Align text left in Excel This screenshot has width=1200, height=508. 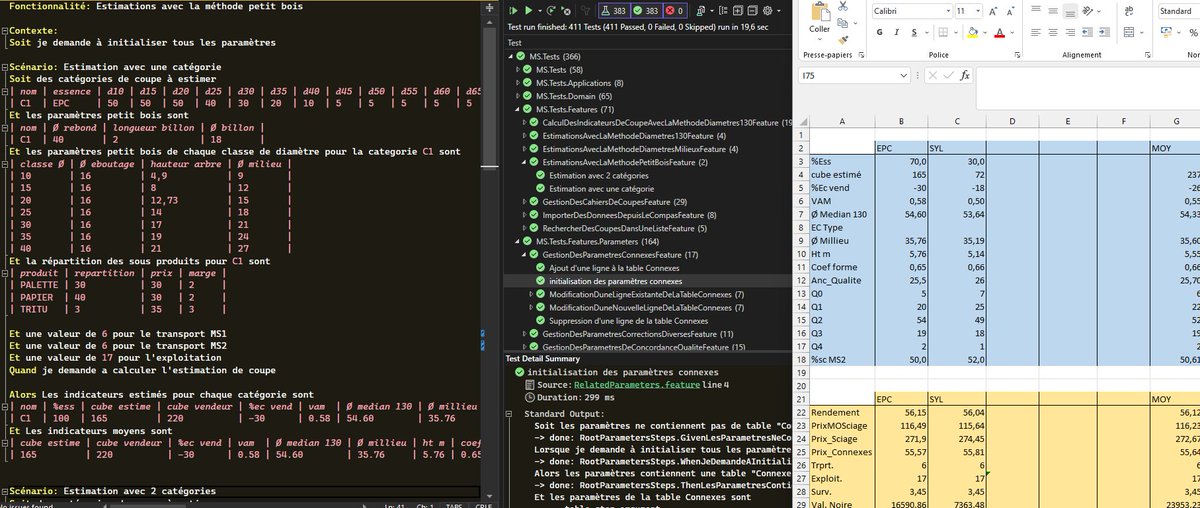(1036, 32)
